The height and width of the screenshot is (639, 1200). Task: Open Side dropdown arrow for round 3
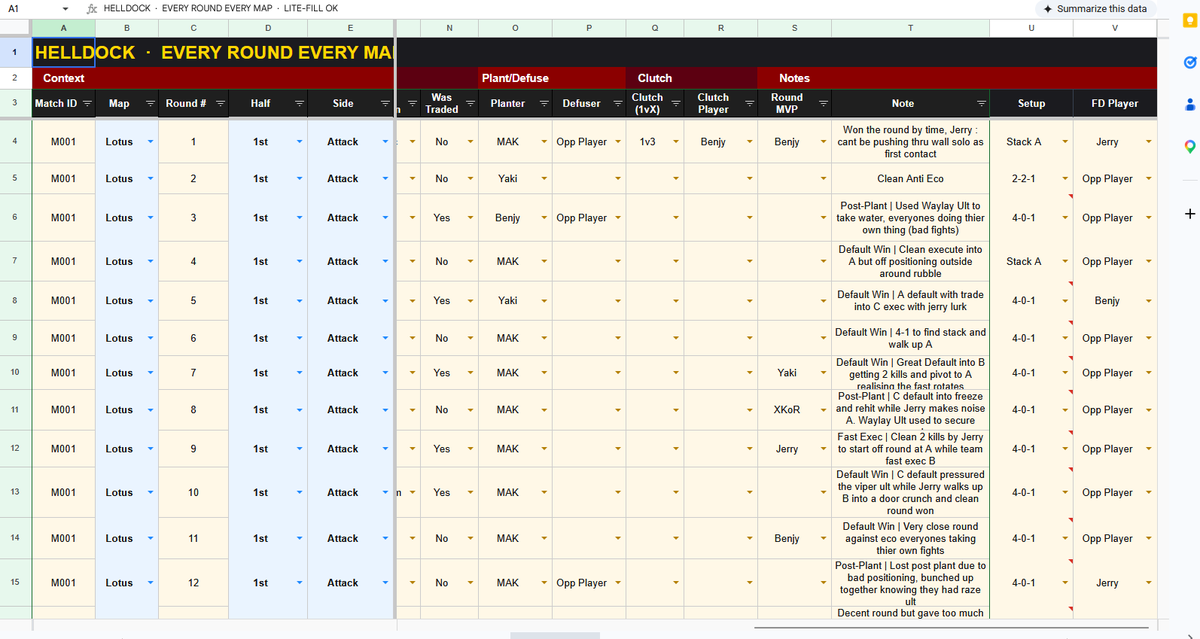(x=385, y=218)
